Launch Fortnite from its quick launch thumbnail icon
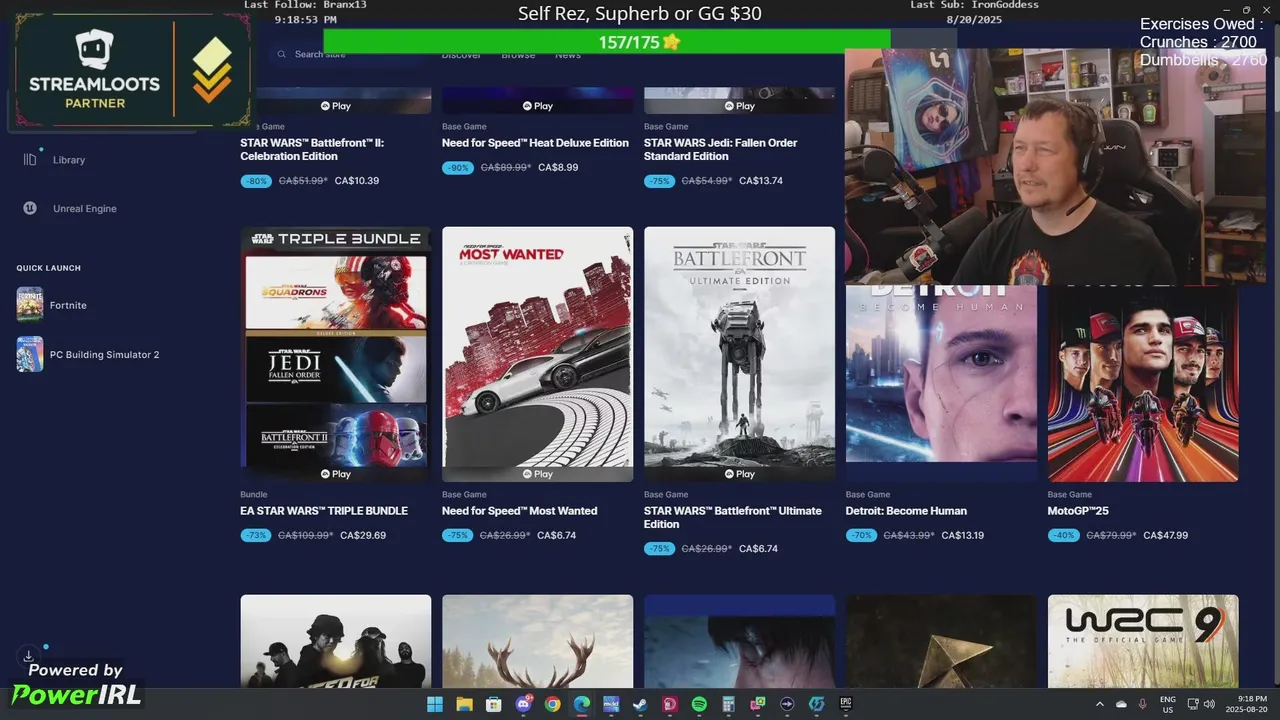The image size is (1280, 720). (x=30, y=305)
